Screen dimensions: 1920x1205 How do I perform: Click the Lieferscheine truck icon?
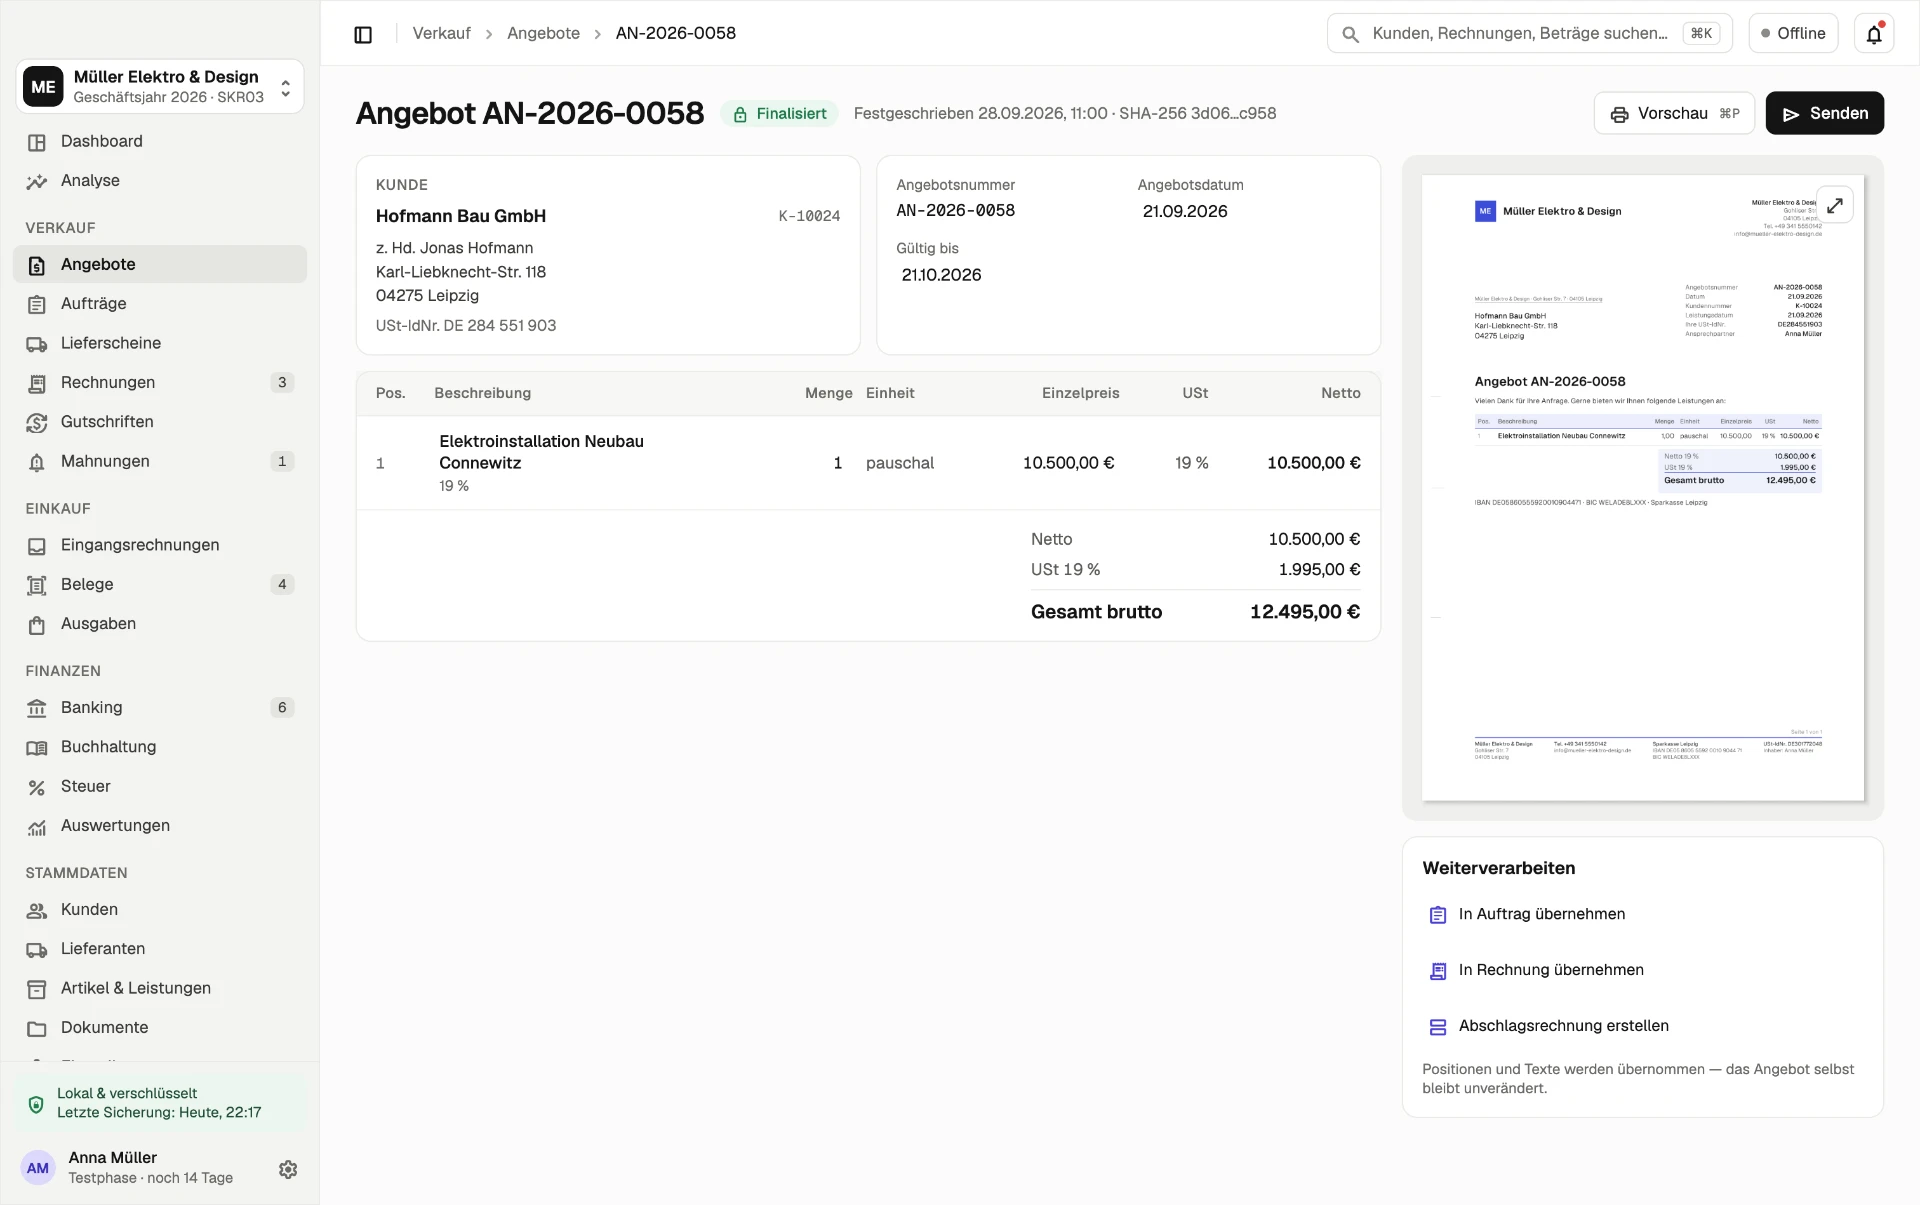pos(37,344)
